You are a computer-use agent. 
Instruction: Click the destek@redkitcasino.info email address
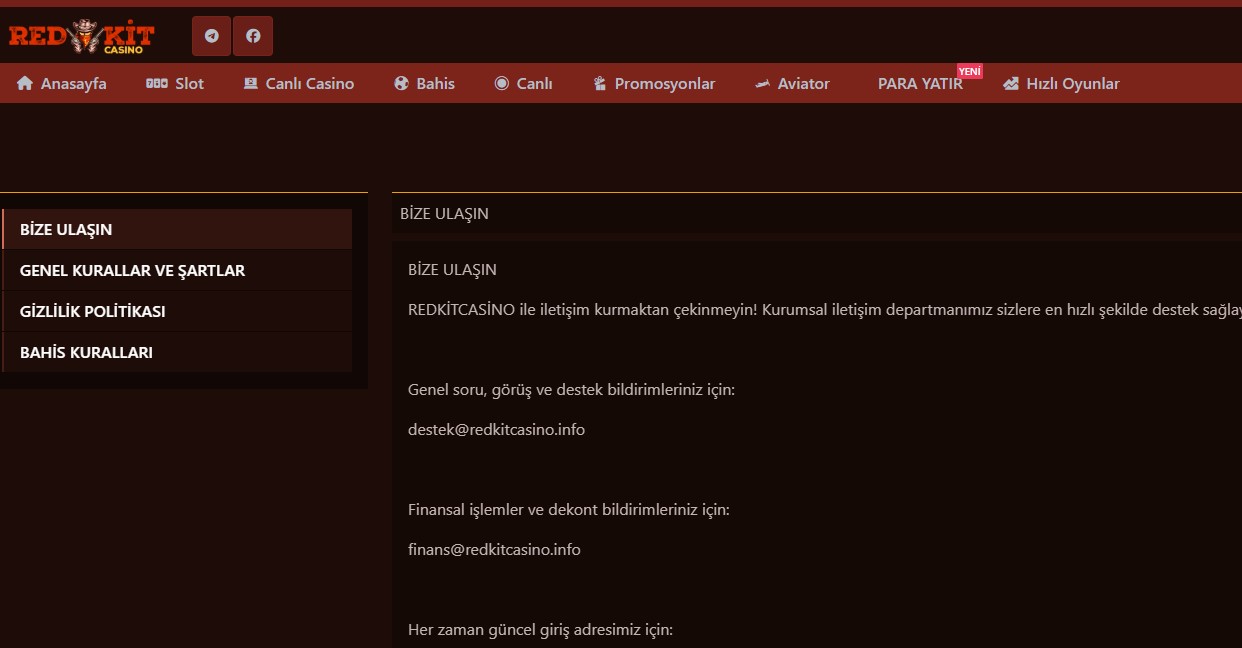[x=496, y=429]
